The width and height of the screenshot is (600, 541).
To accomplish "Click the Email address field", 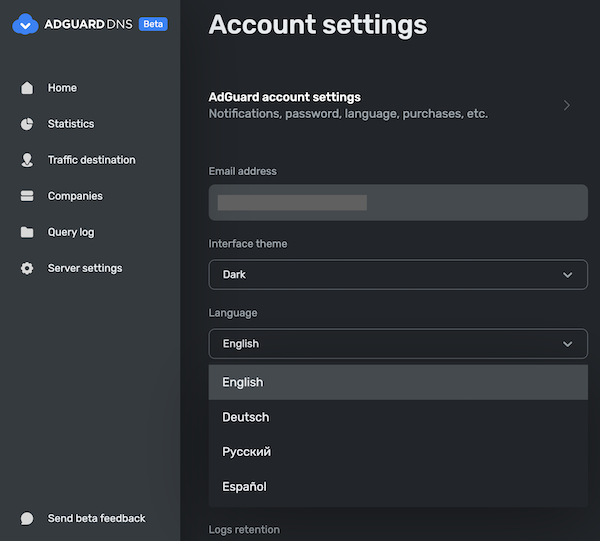I will tap(398, 202).
